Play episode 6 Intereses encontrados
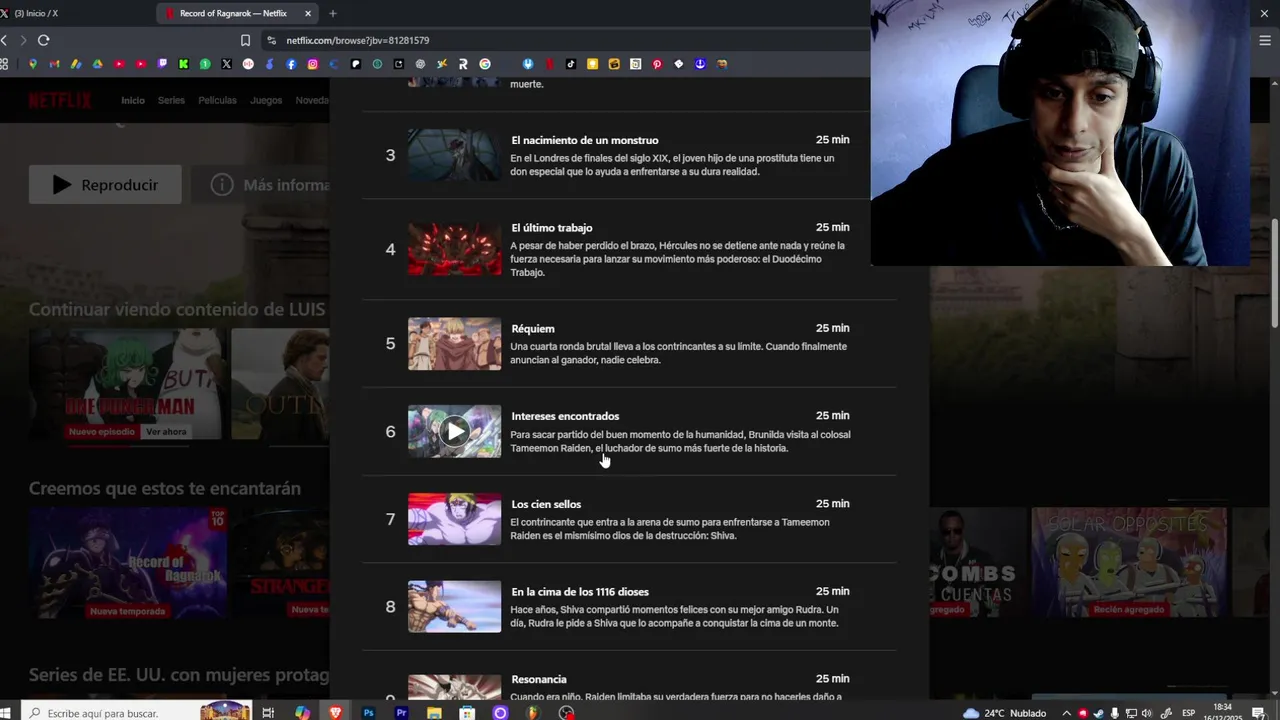The height and width of the screenshot is (720, 1280). point(455,431)
